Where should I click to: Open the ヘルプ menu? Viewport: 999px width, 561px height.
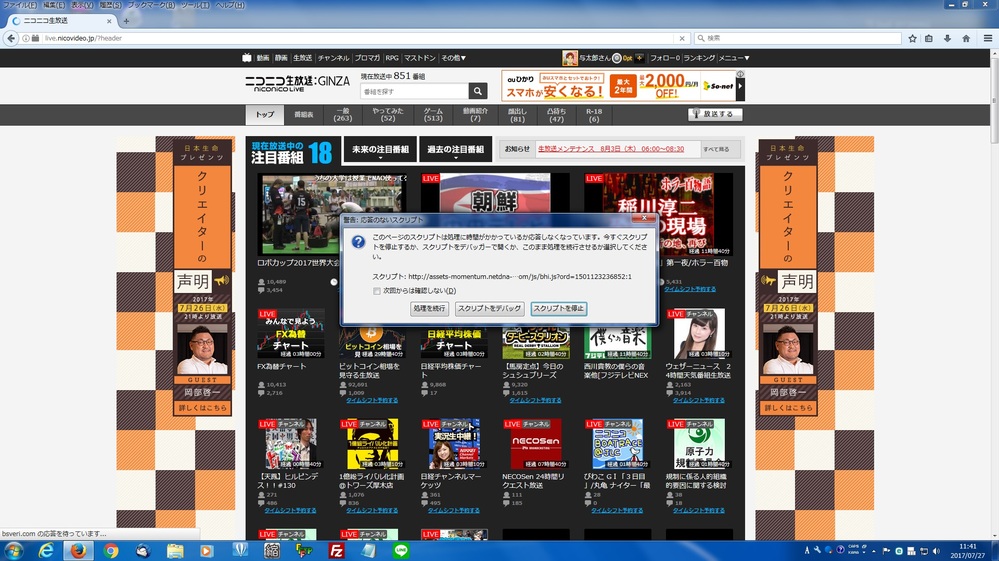pos(230,5)
